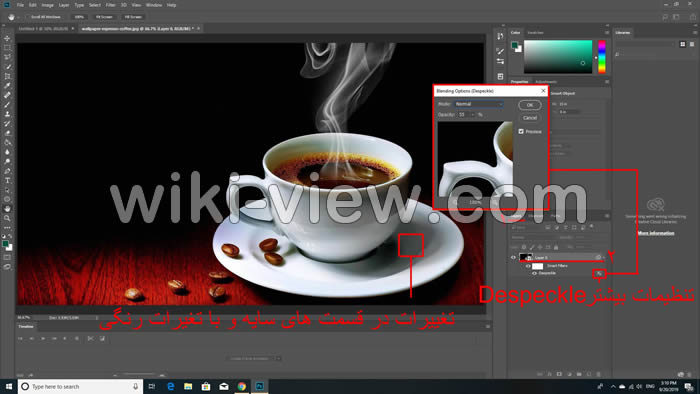This screenshot has width=700, height=394.
Task: Open the Create Video Timeline dropdown arrow
Action: (x=278, y=358)
